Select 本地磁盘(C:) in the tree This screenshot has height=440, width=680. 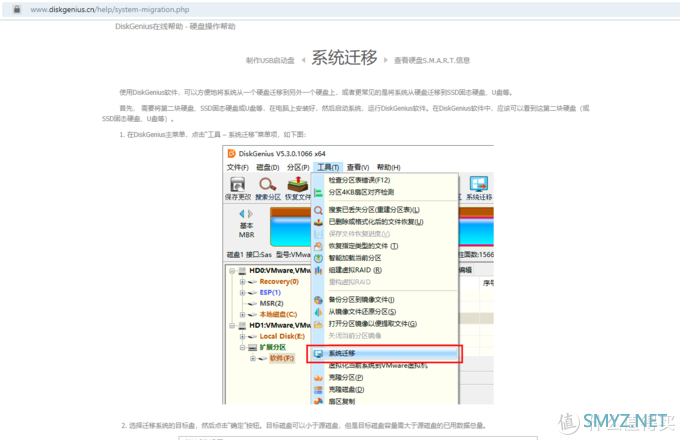[278, 315]
